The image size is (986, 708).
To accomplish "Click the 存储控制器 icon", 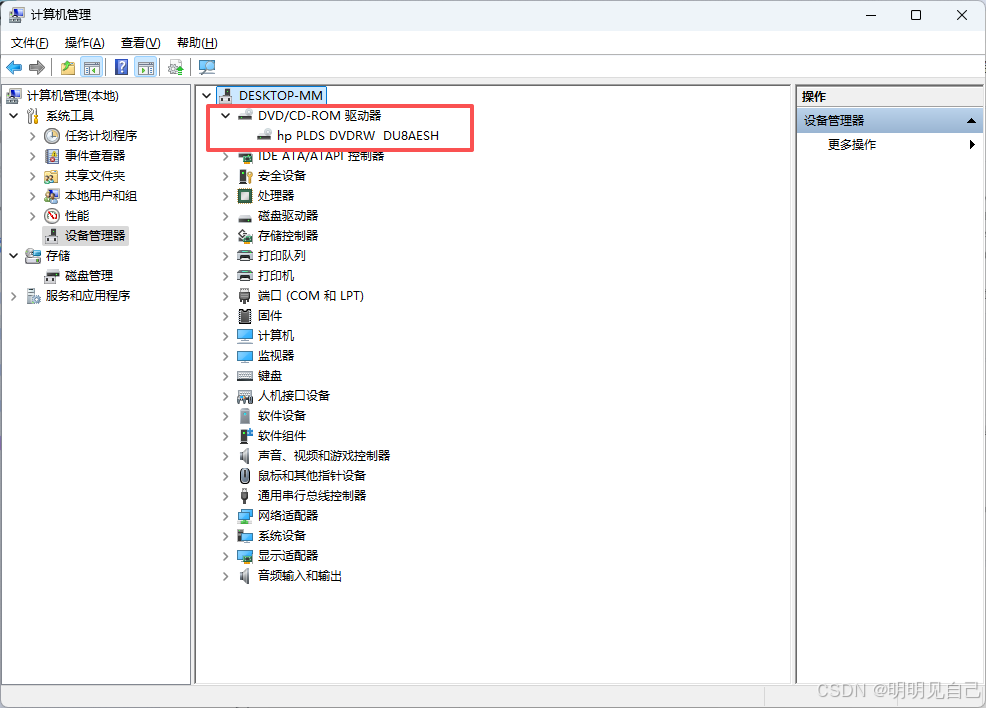I will [x=245, y=236].
